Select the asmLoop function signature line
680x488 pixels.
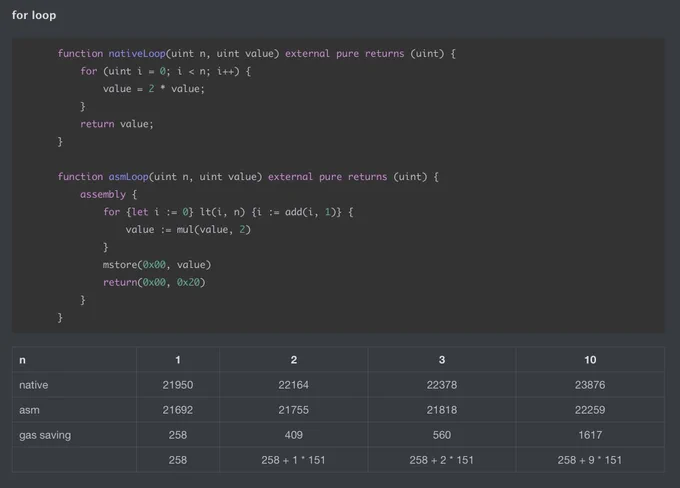248,177
